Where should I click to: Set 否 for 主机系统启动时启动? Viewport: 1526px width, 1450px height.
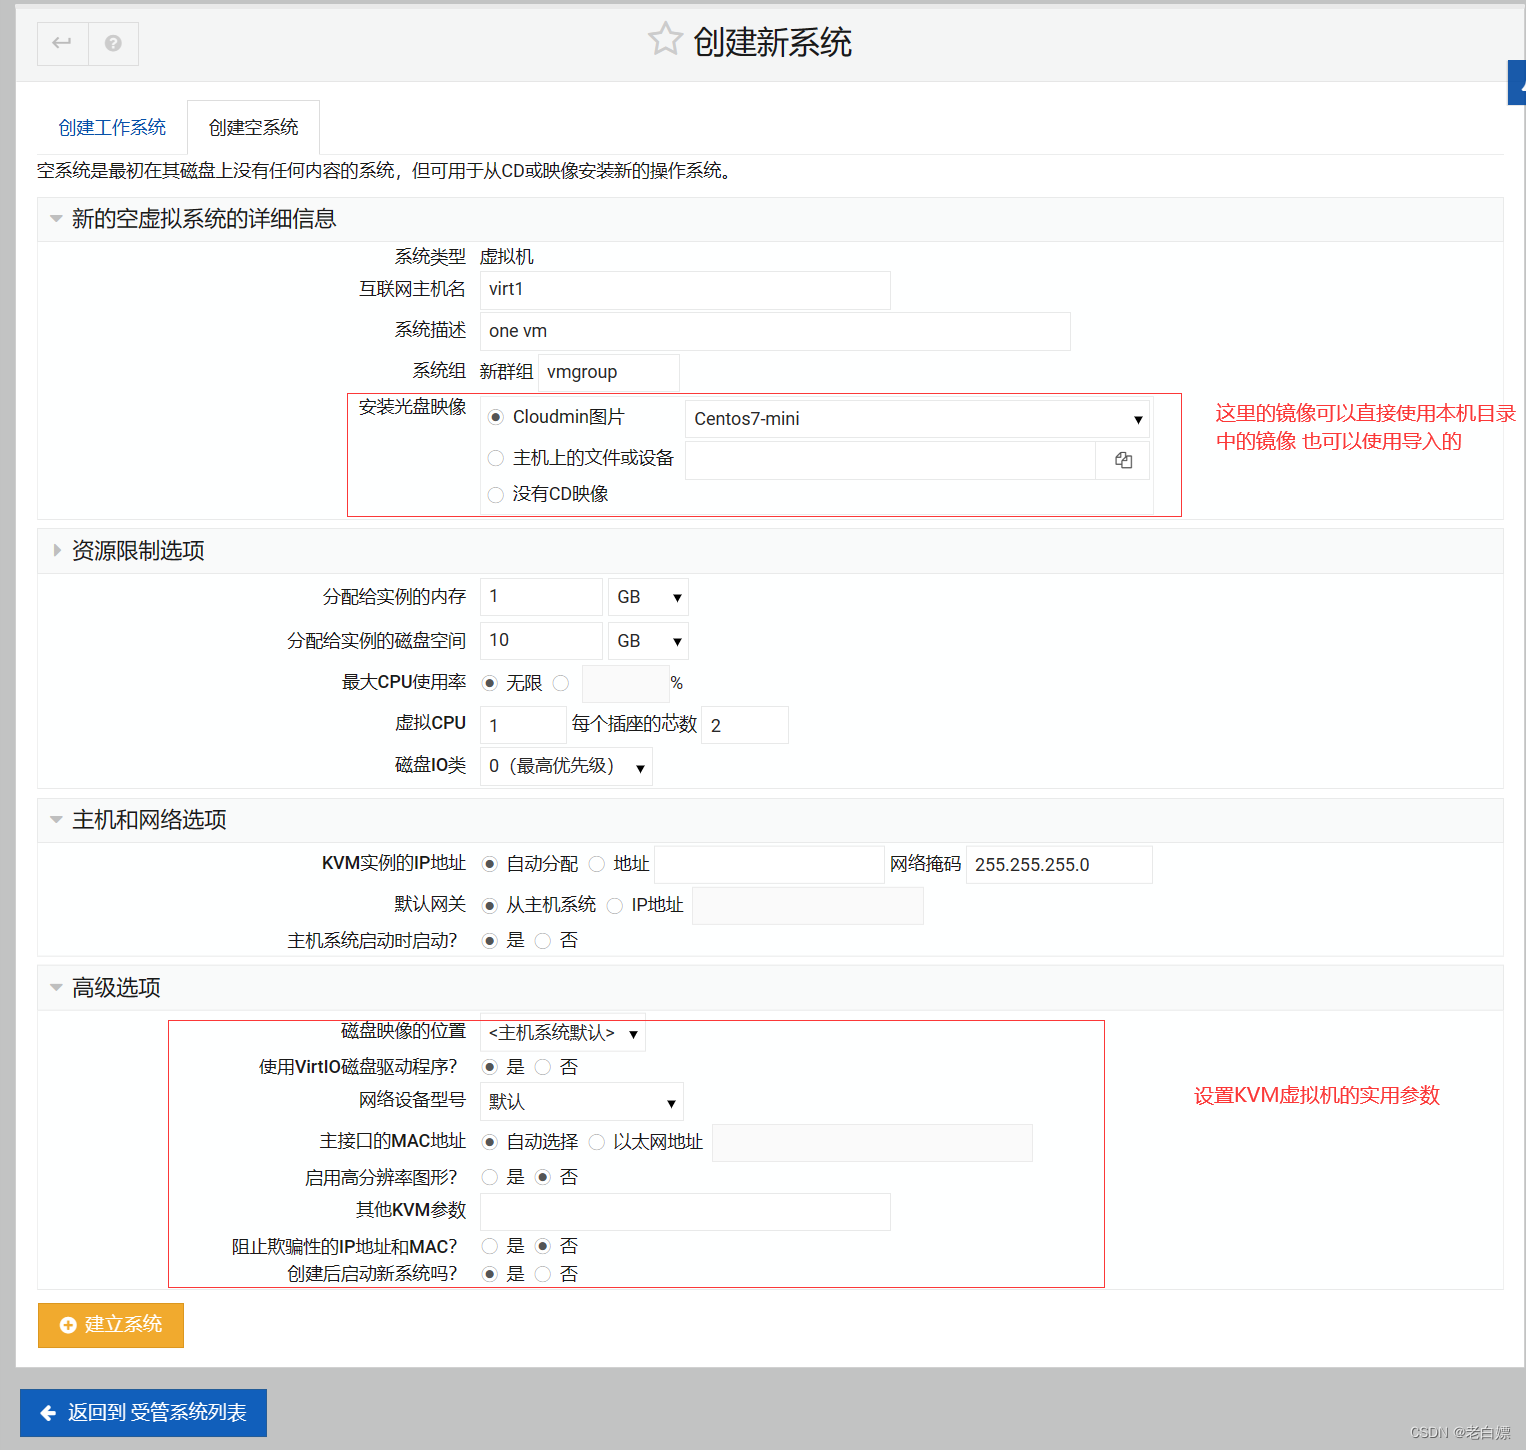(x=542, y=940)
